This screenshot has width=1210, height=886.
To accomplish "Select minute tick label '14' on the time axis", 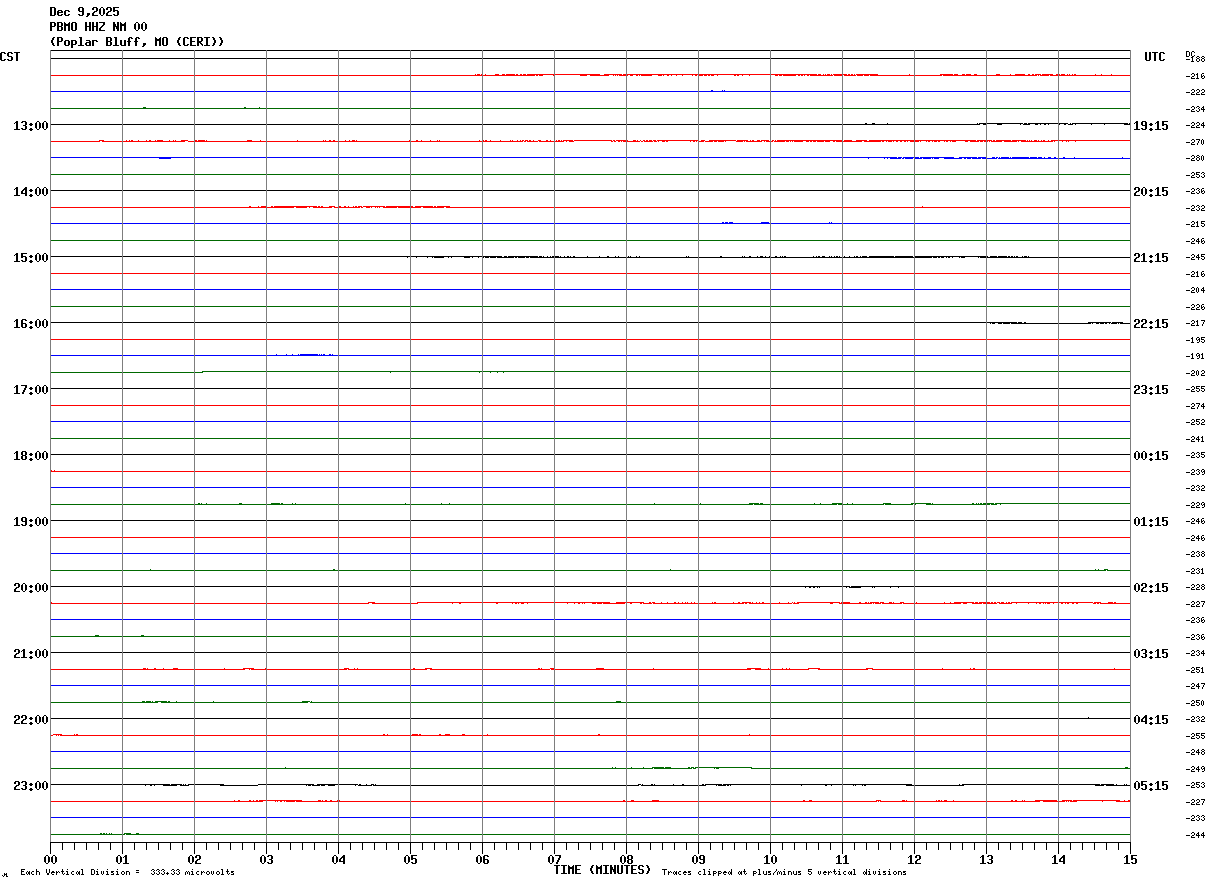I will [1058, 860].
